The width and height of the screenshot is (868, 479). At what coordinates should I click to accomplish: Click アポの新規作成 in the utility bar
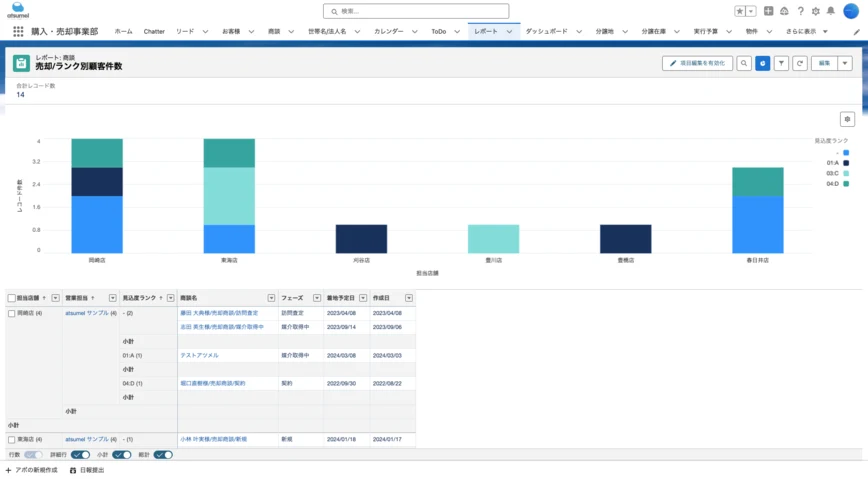[36, 470]
